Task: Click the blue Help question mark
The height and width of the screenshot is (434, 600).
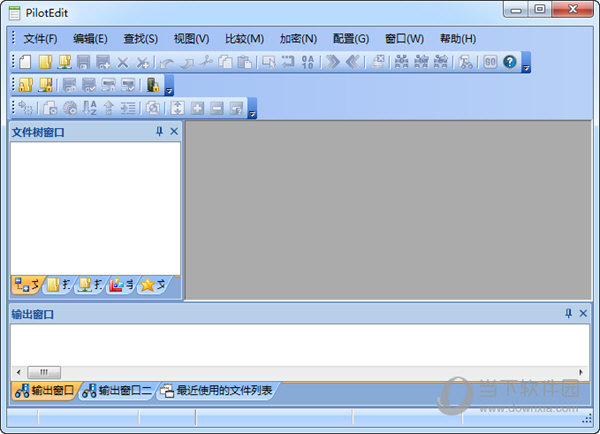Action: 510,62
